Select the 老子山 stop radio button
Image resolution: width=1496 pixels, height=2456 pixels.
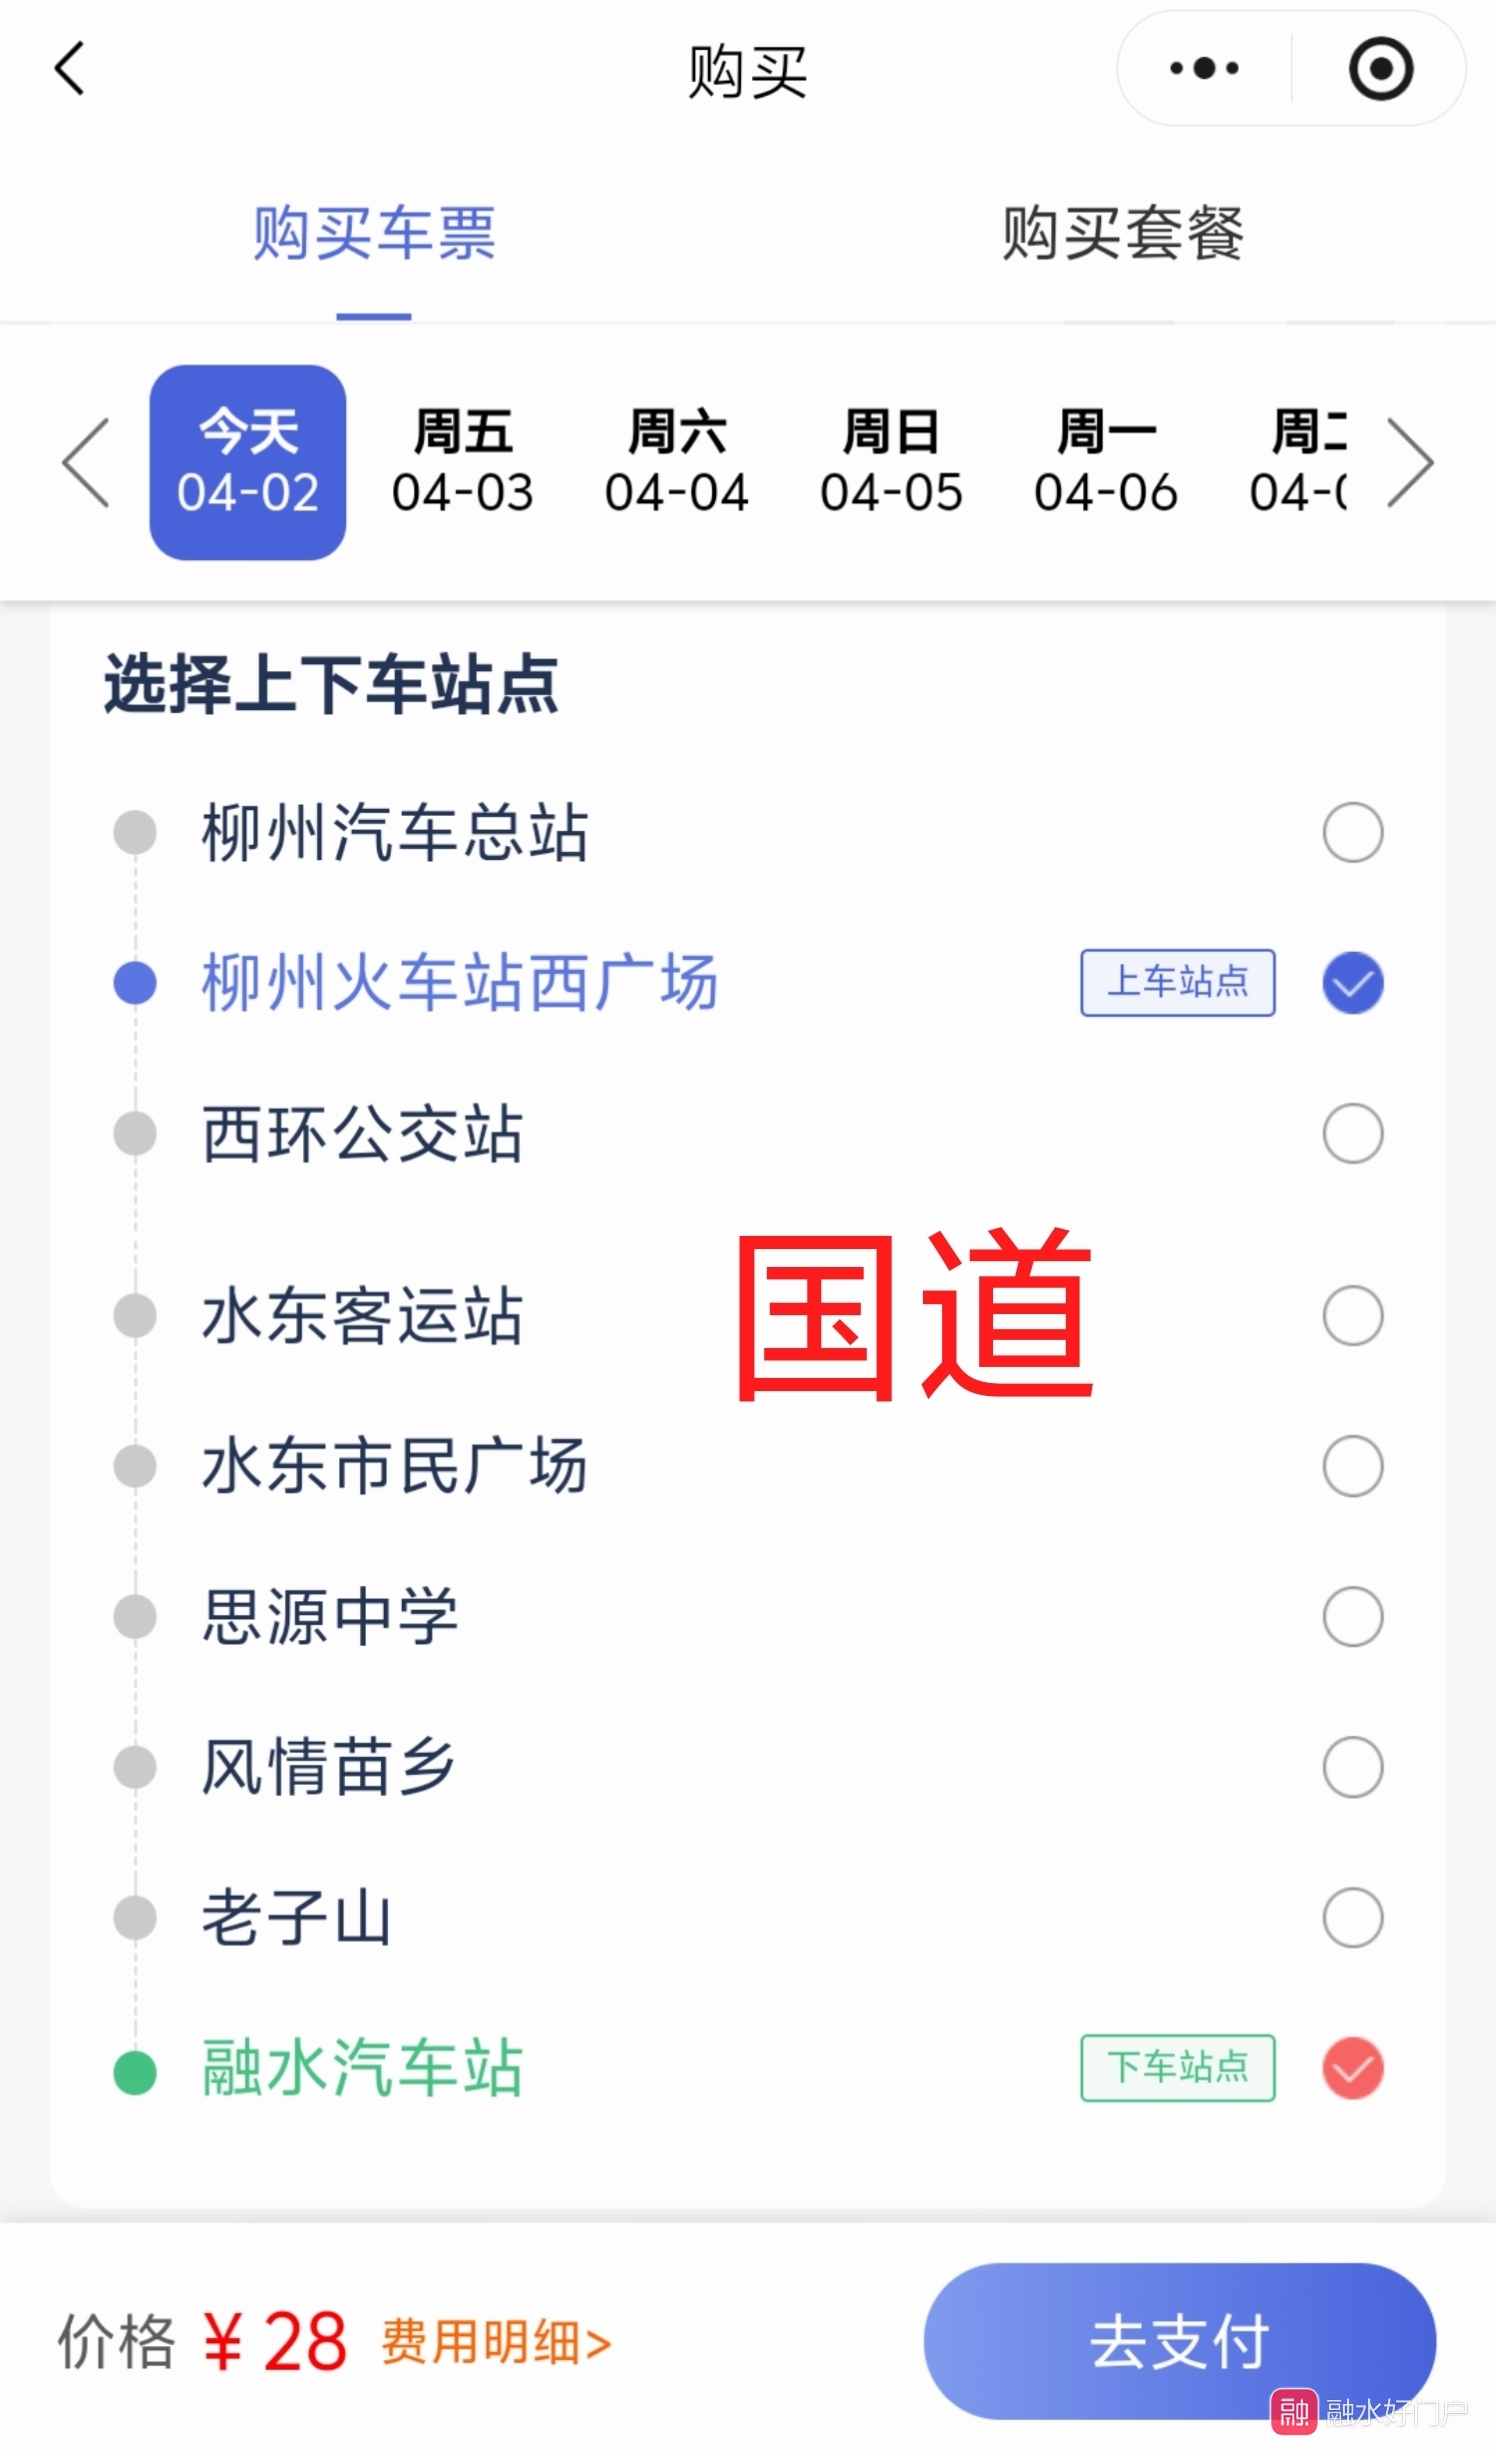[1352, 1917]
